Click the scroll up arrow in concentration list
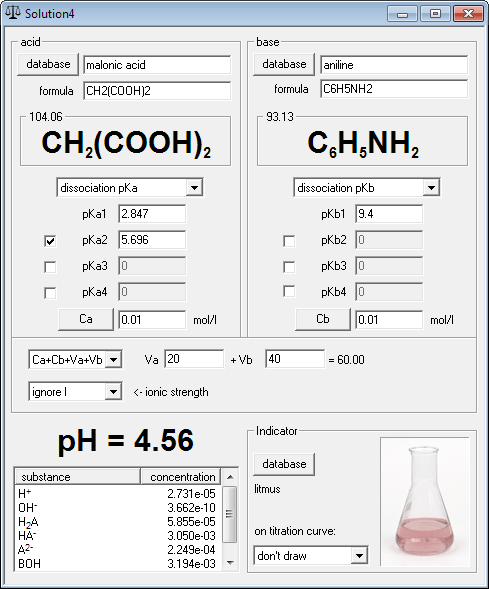 pyautogui.click(x=230, y=477)
